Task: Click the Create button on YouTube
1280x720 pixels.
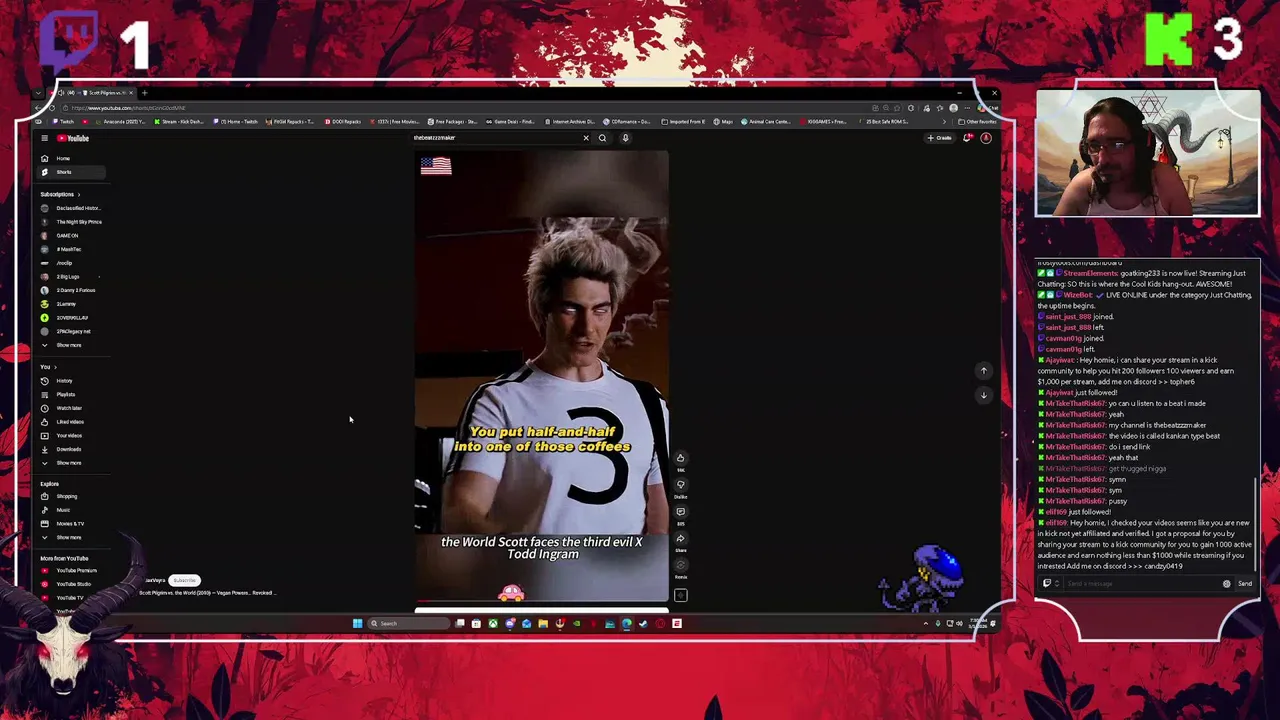Action: [940, 138]
